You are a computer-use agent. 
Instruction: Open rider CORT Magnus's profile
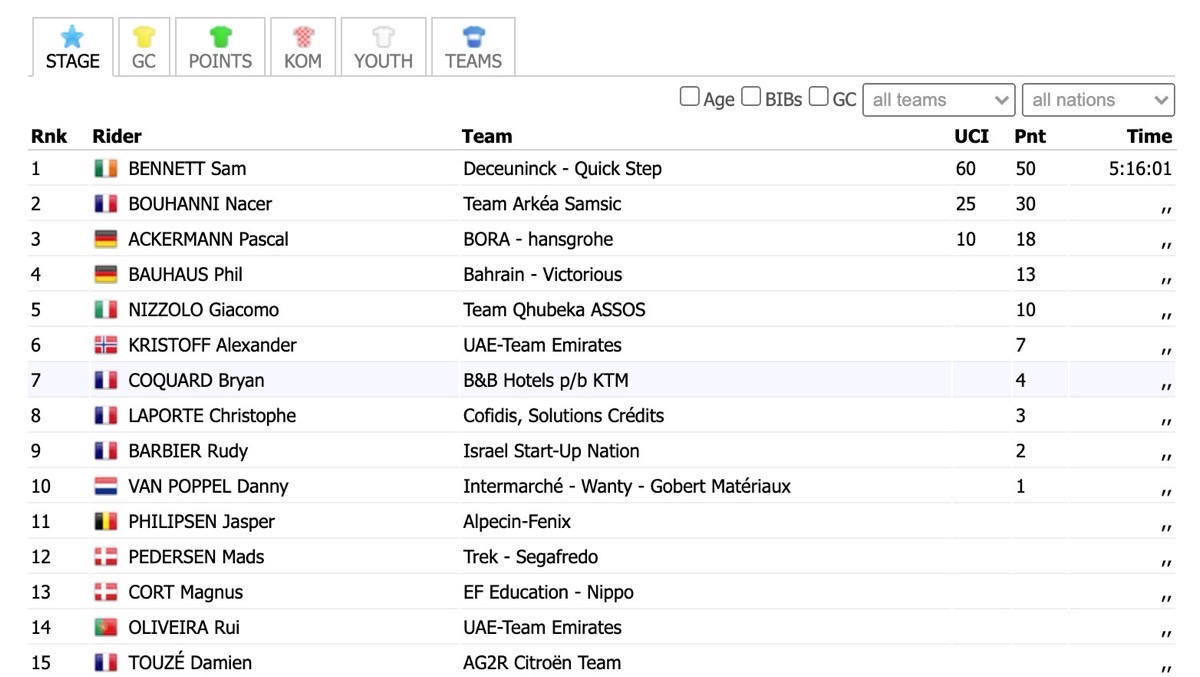186,592
